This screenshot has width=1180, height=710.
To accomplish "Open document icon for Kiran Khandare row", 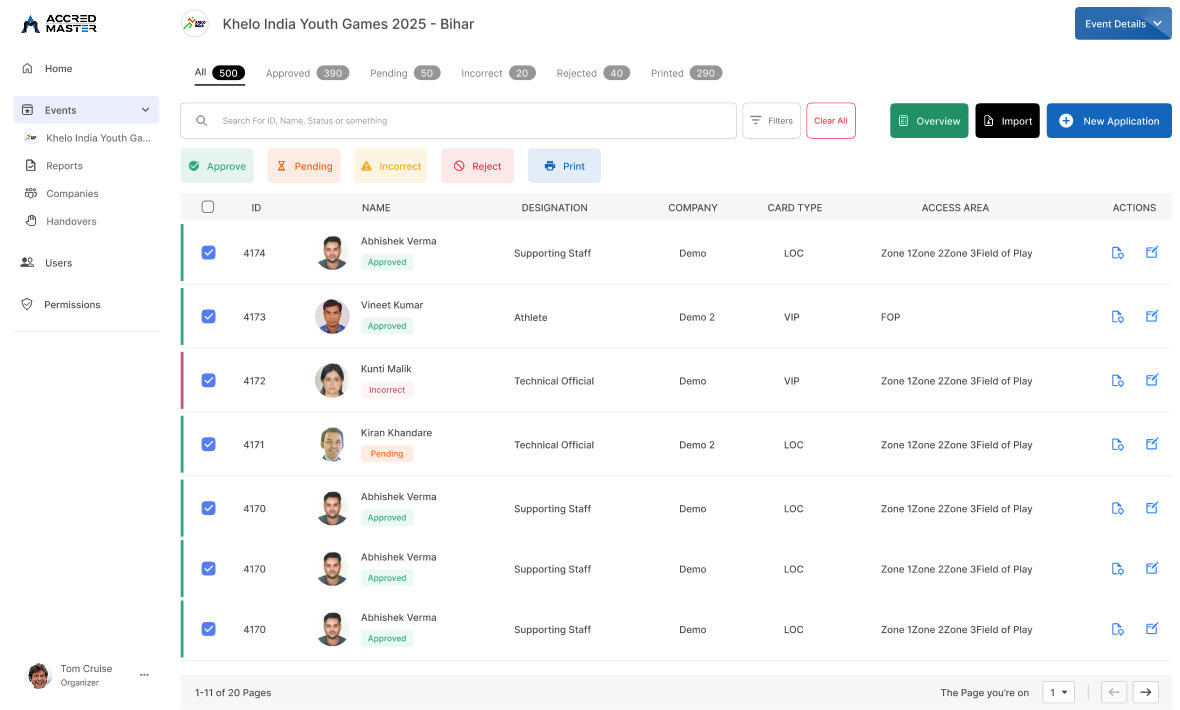I will click(1118, 445).
